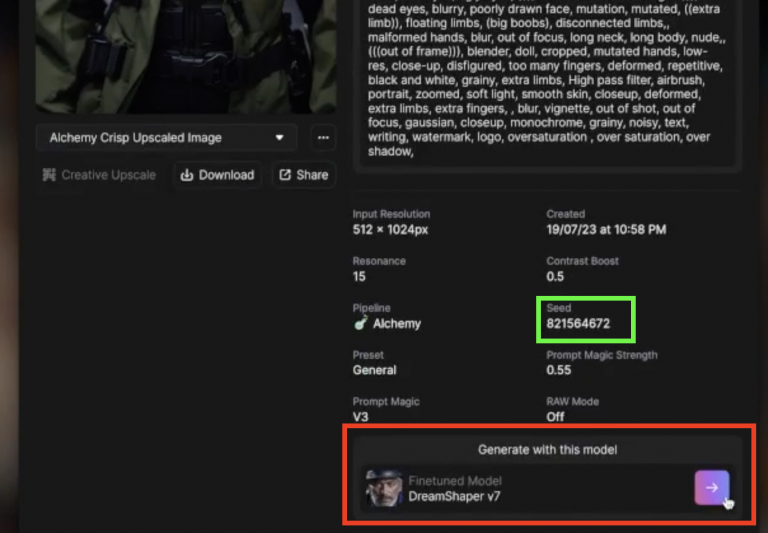Click inside the negative prompt text box
The width and height of the screenshot is (768, 533).
tap(545, 80)
